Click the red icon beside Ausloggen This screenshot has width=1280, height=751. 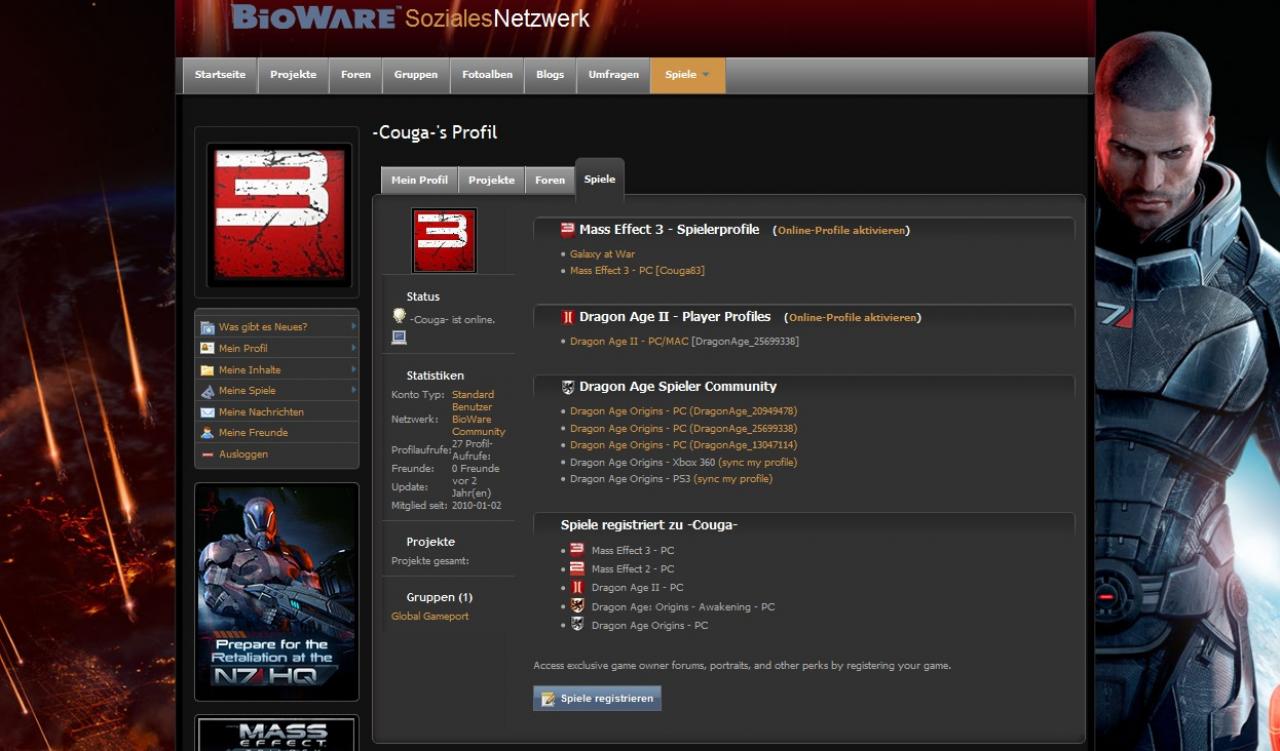(207, 454)
